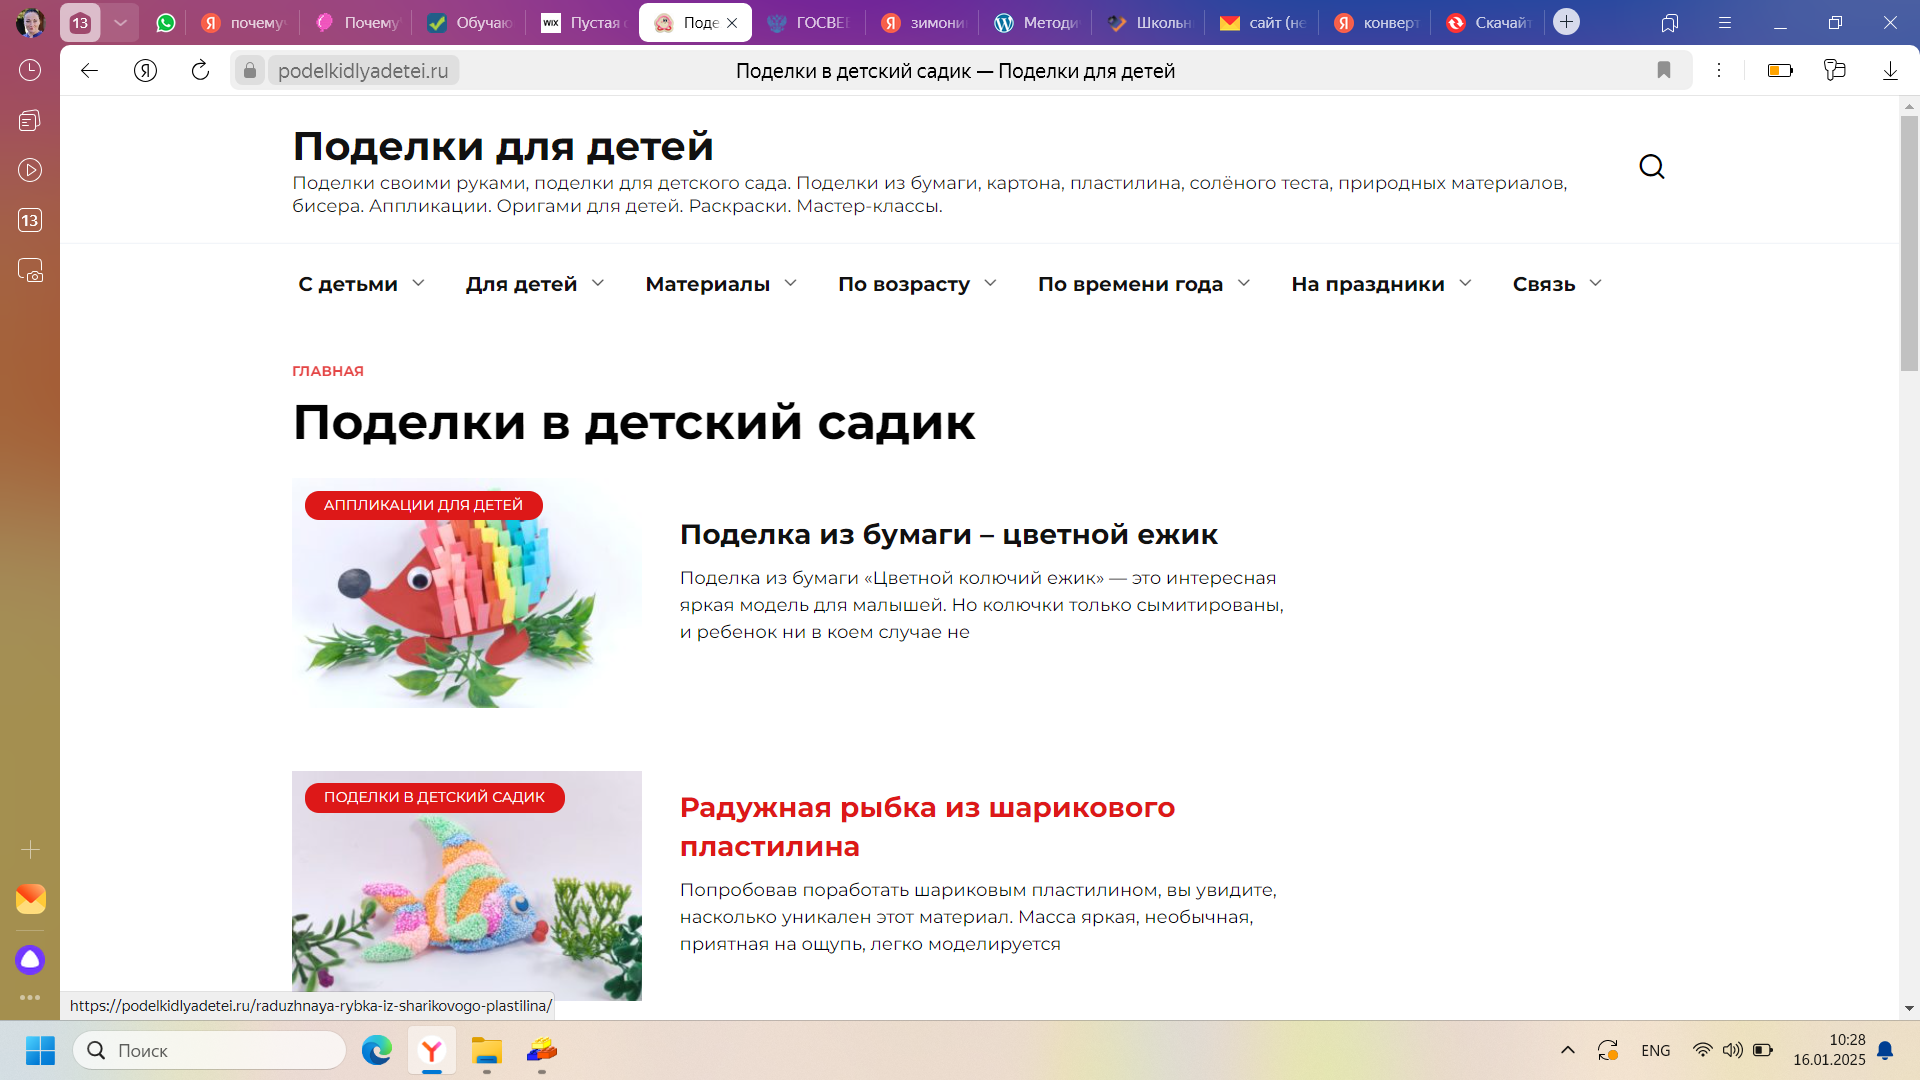The image size is (1920, 1080).
Task: Switch to the 'ГОСВЕБ' browser tab
Action: coord(808,22)
